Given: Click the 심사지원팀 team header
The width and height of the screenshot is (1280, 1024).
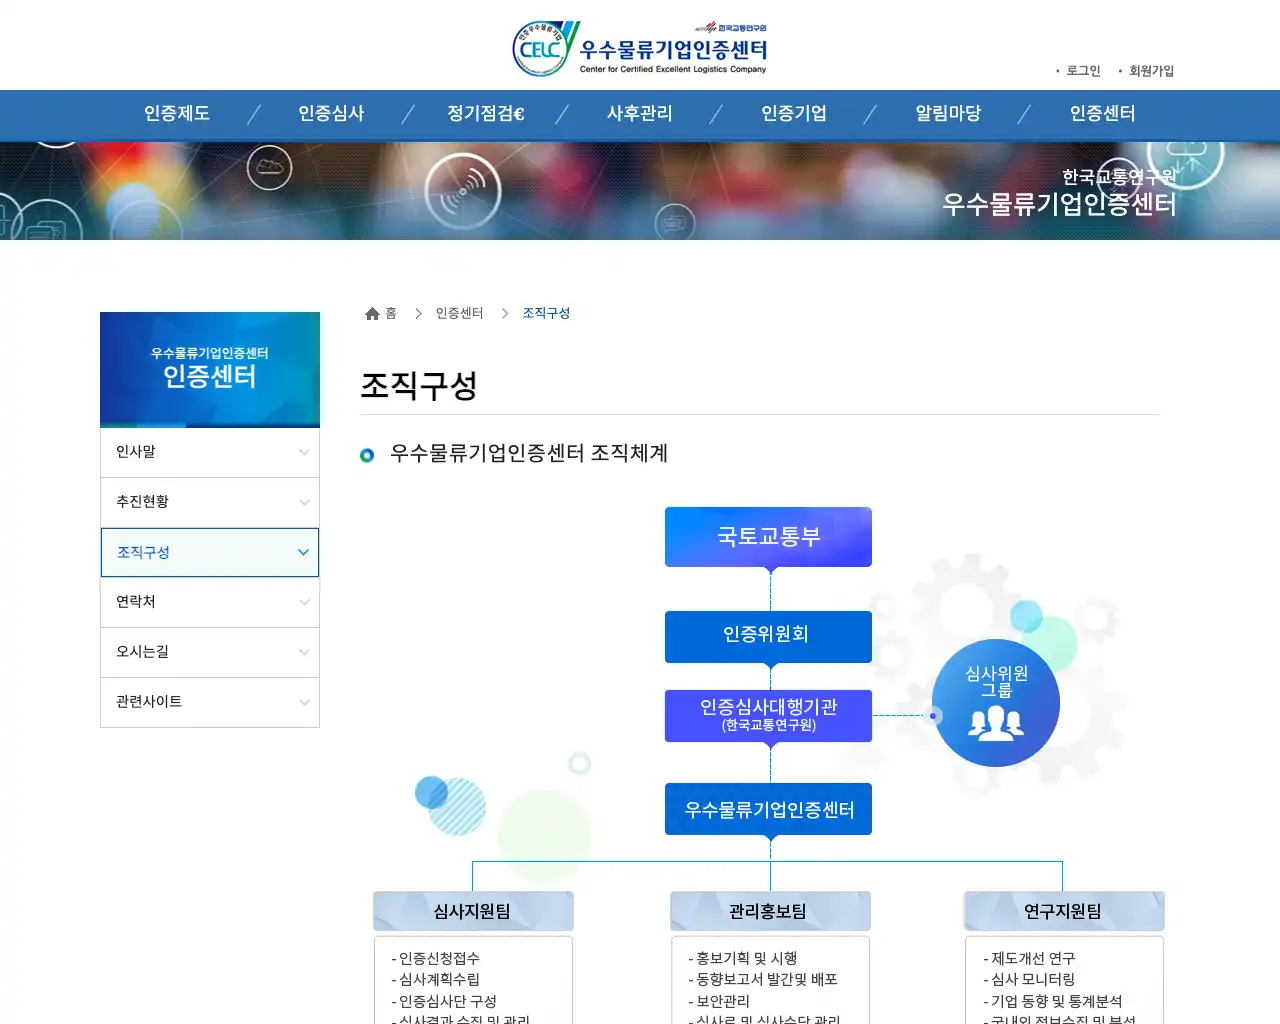Looking at the screenshot, I should [473, 911].
